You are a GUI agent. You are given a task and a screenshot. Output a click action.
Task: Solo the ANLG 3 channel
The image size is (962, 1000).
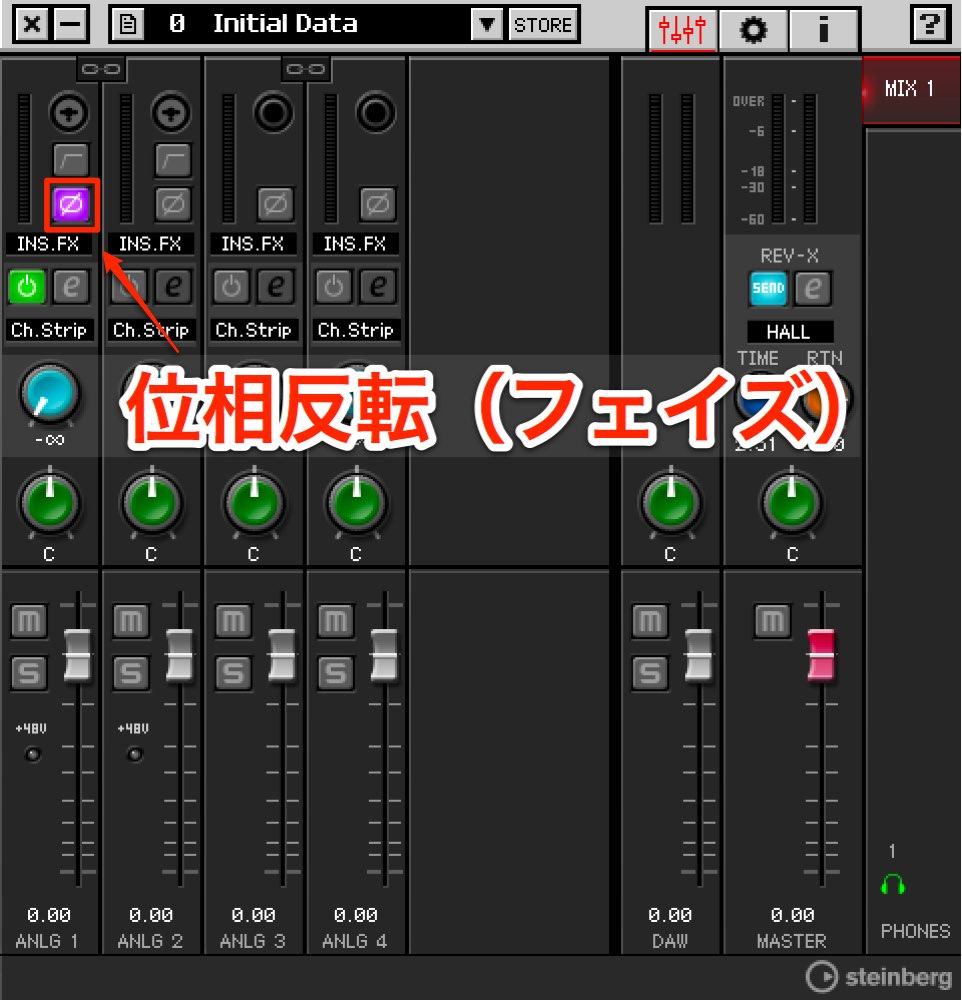click(x=233, y=673)
